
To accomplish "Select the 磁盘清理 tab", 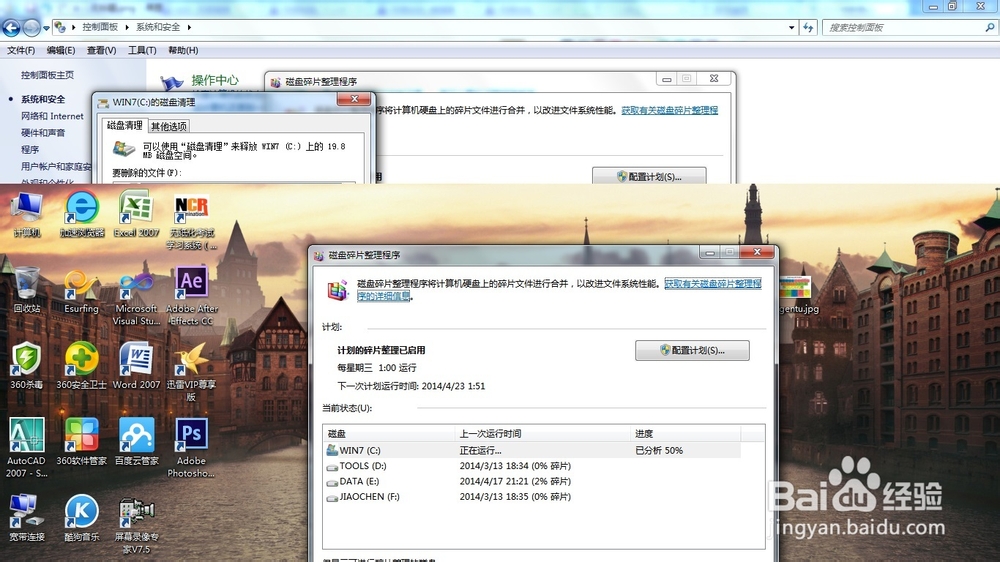I will (124, 126).
